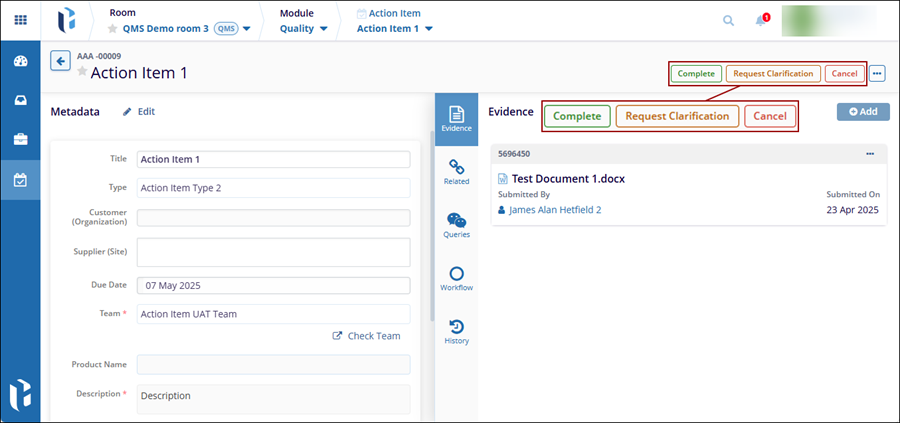
Task: Open the Check Team link
Action: pyautogui.click(x=366, y=336)
